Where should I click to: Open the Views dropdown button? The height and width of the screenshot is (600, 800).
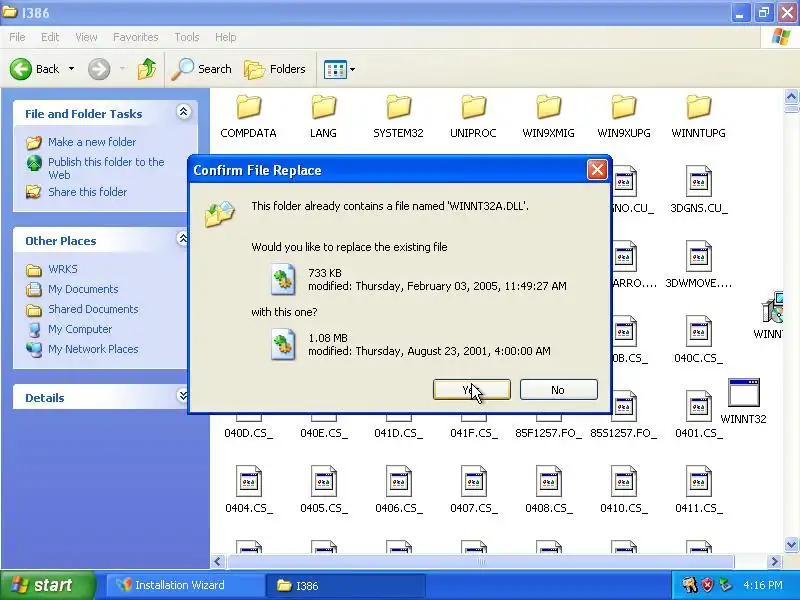pyautogui.click(x=339, y=69)
